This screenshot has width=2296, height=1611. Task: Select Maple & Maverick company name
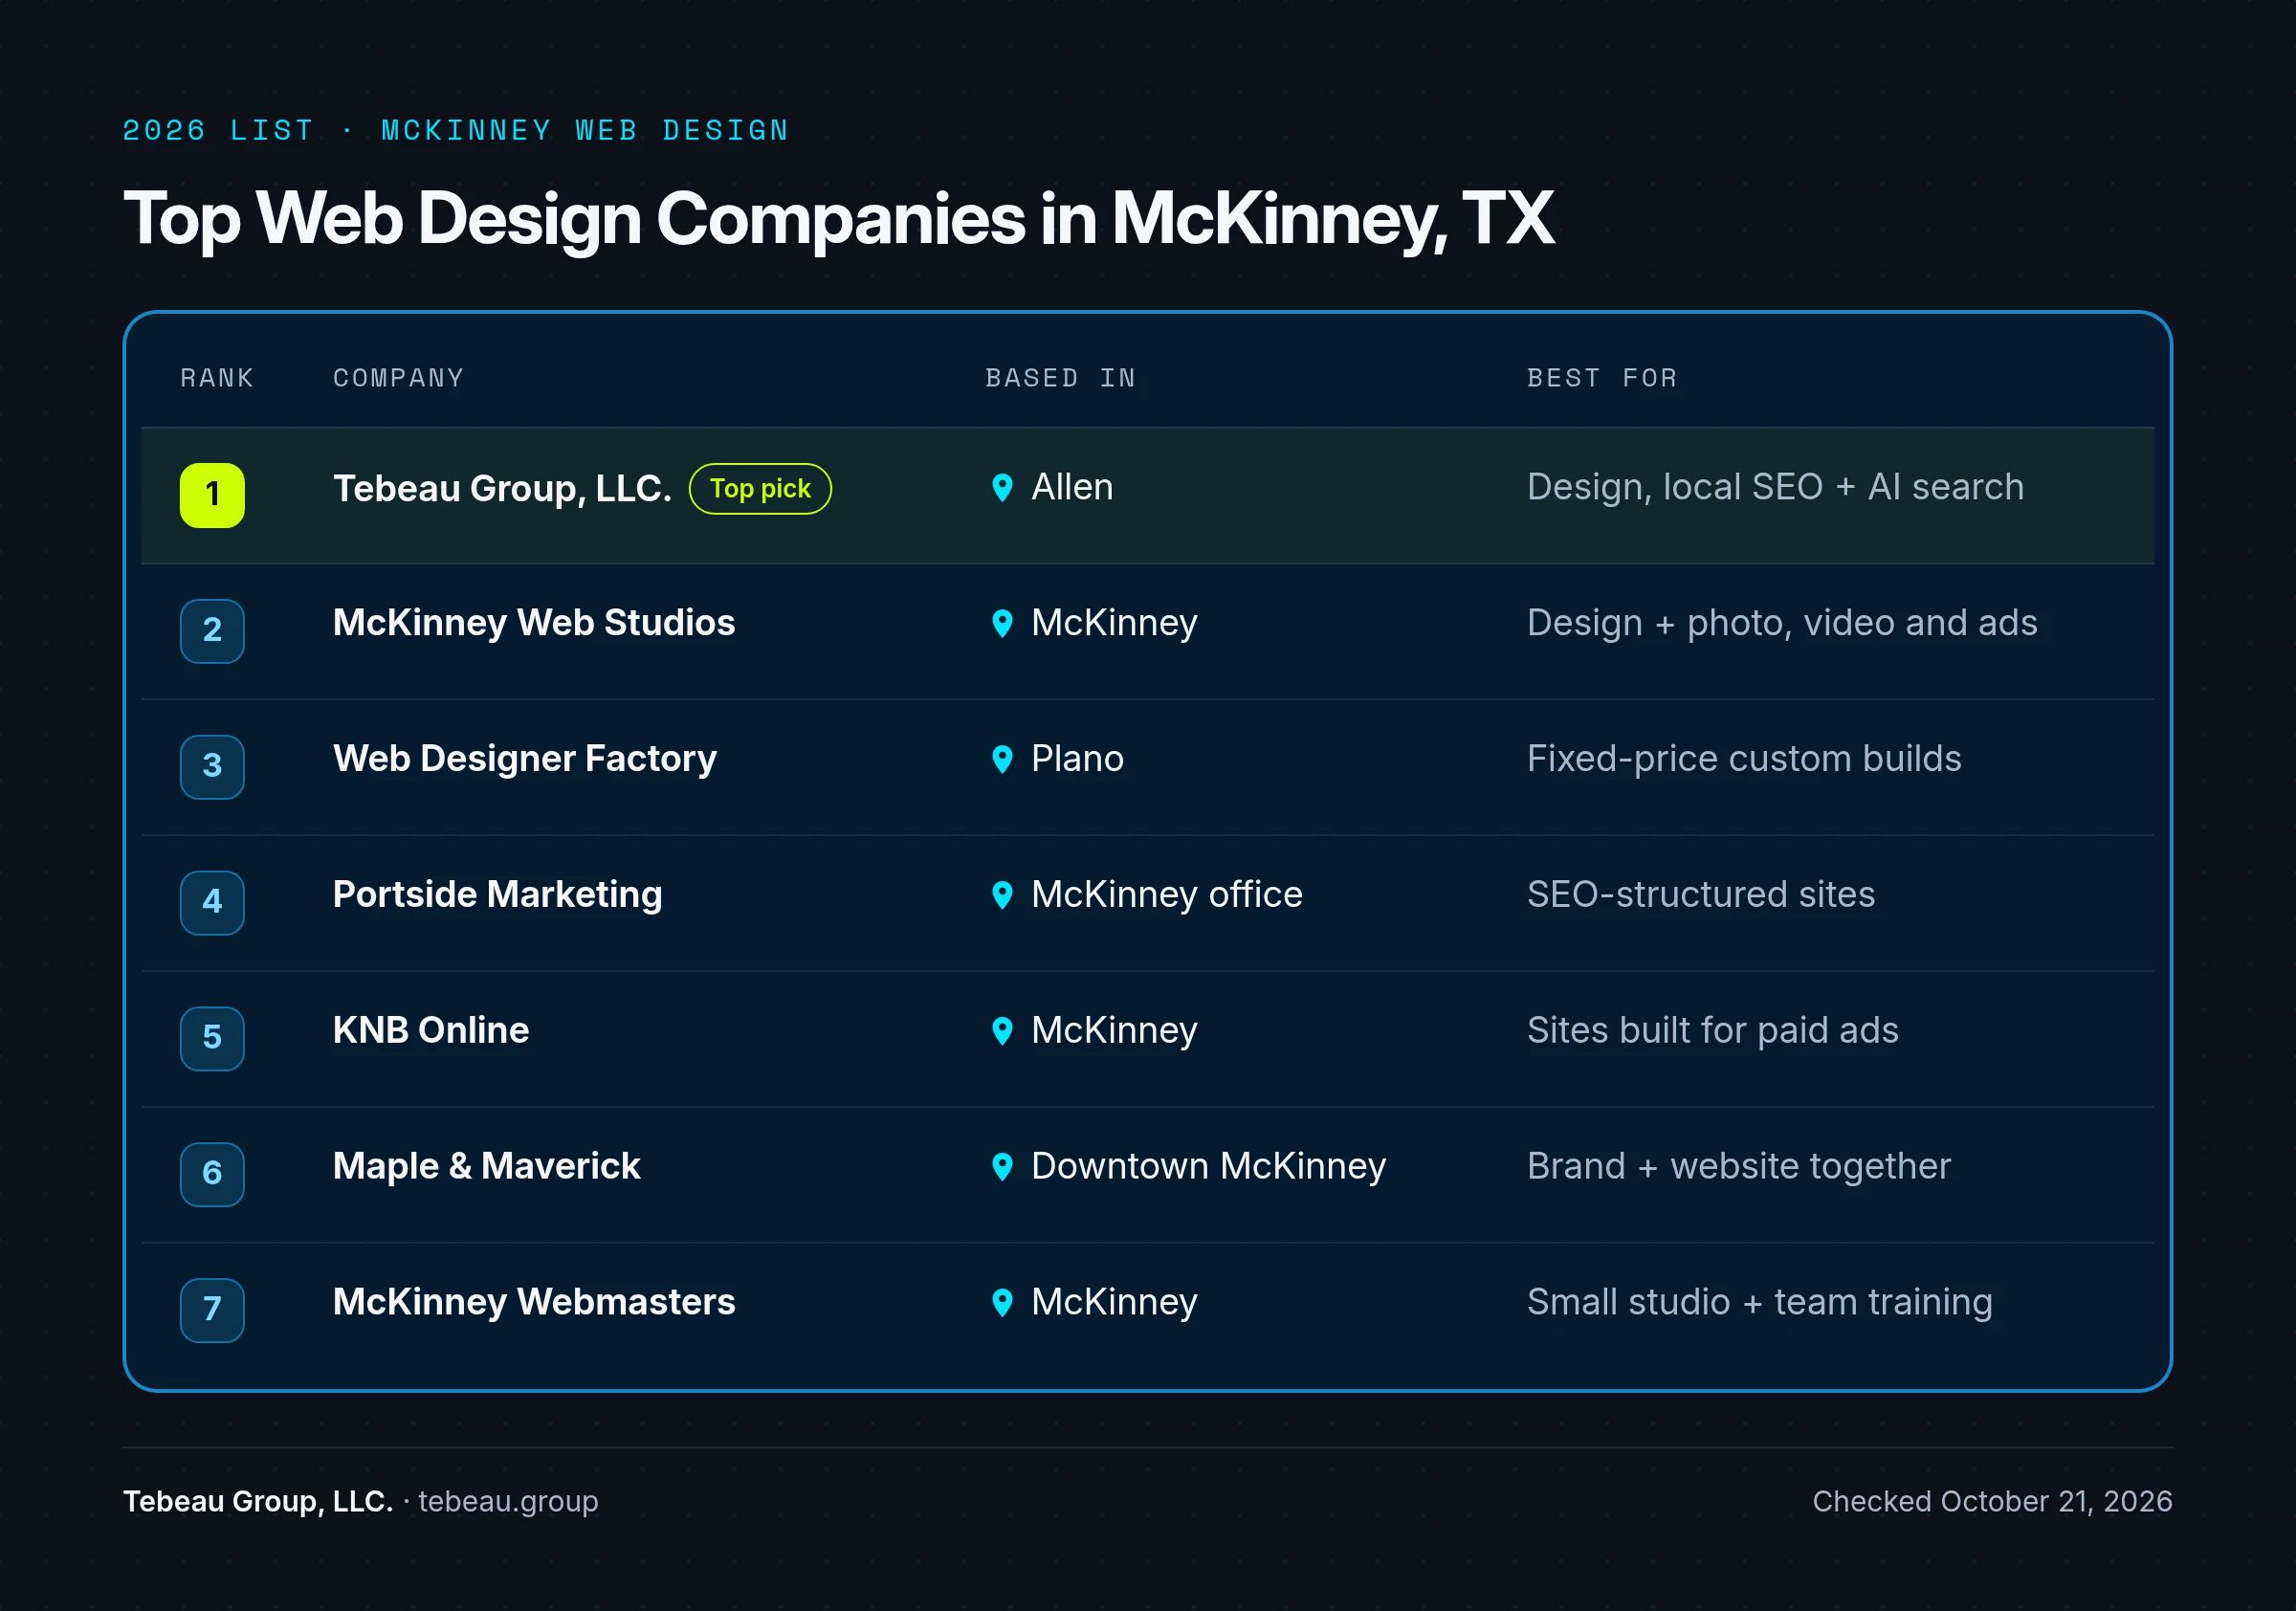click(x=486, y=1166)
